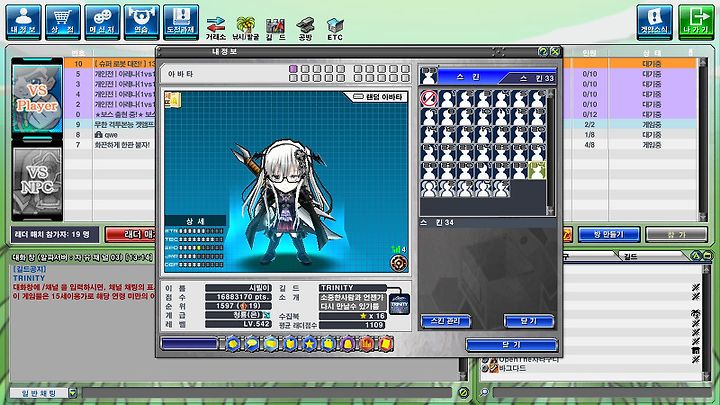Open the 공방 anvil workshop icon
The height and width of the screenshot is (405, 720).
tap(305, 28)
